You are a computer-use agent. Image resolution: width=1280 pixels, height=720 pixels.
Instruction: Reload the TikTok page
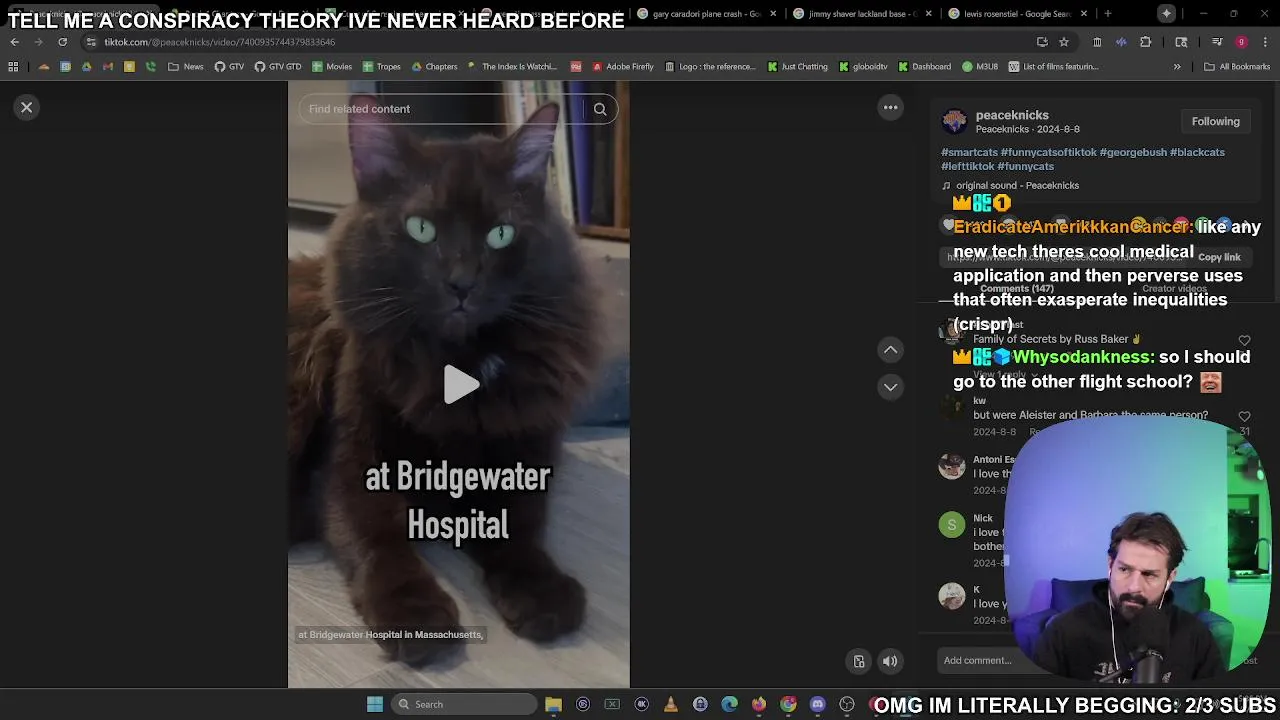tap(62, 42)
